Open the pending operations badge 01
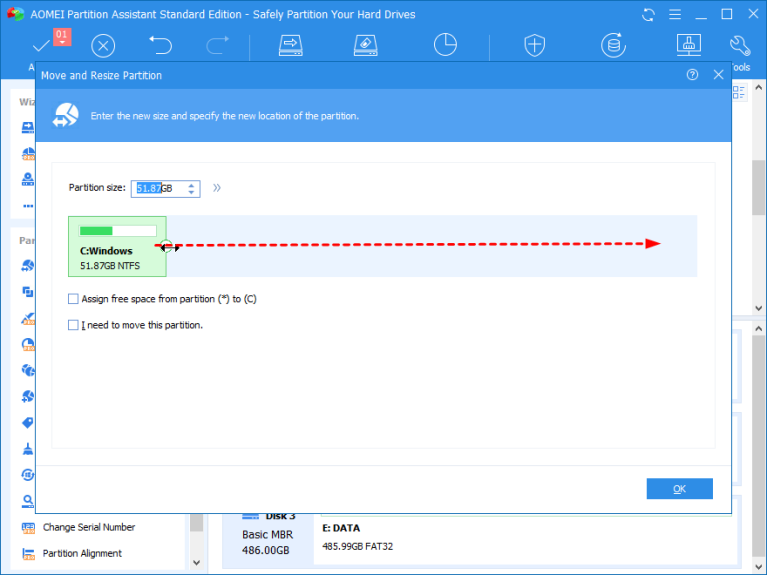This screenshot has height=576, width=768. point(62,37)
